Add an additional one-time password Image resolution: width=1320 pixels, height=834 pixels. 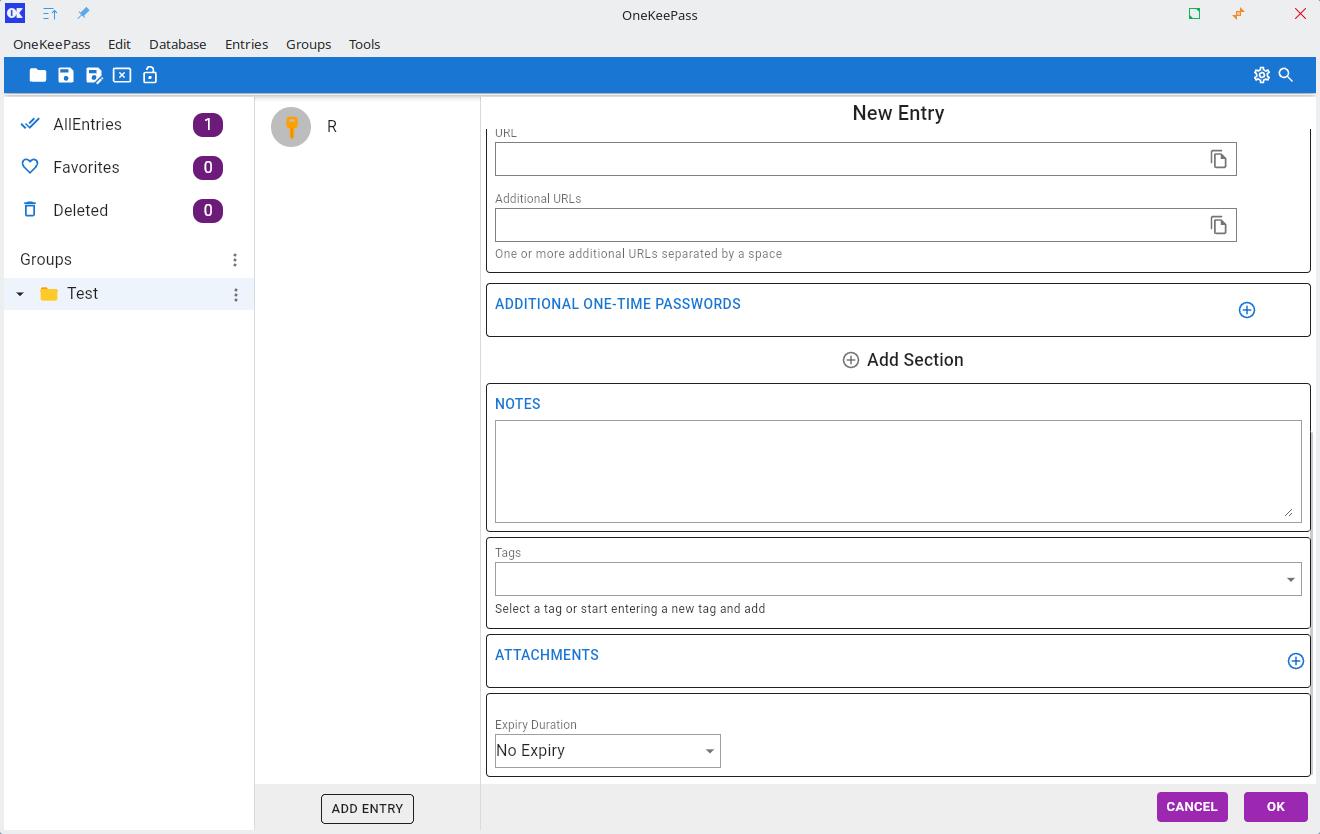pyautogui.click(x=1247, y=310)
